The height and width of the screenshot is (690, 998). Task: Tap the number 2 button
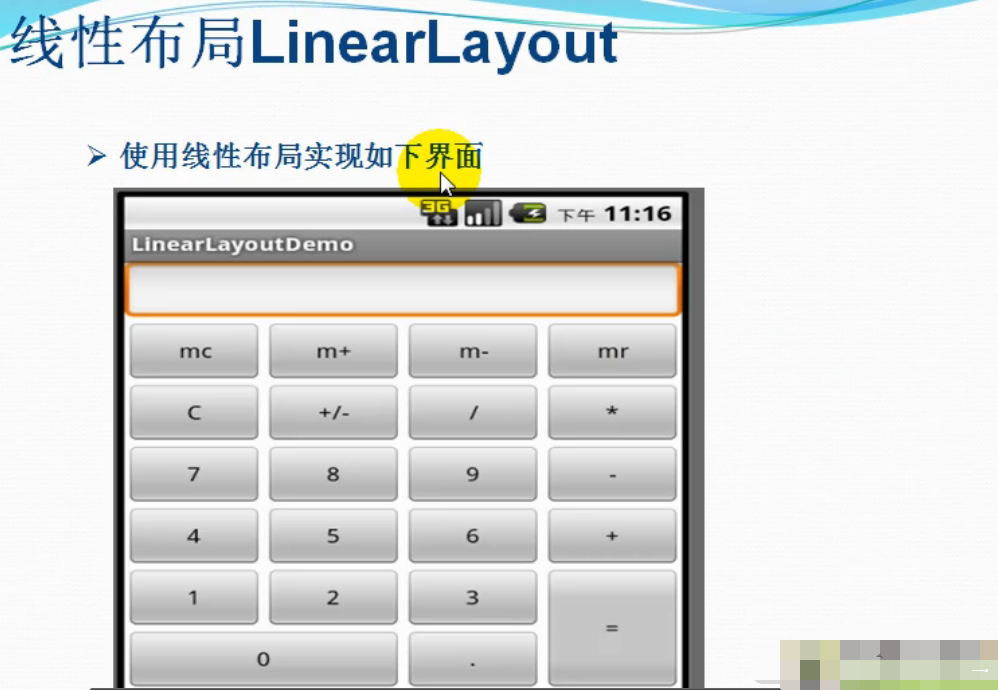click(x=334, y=598)
